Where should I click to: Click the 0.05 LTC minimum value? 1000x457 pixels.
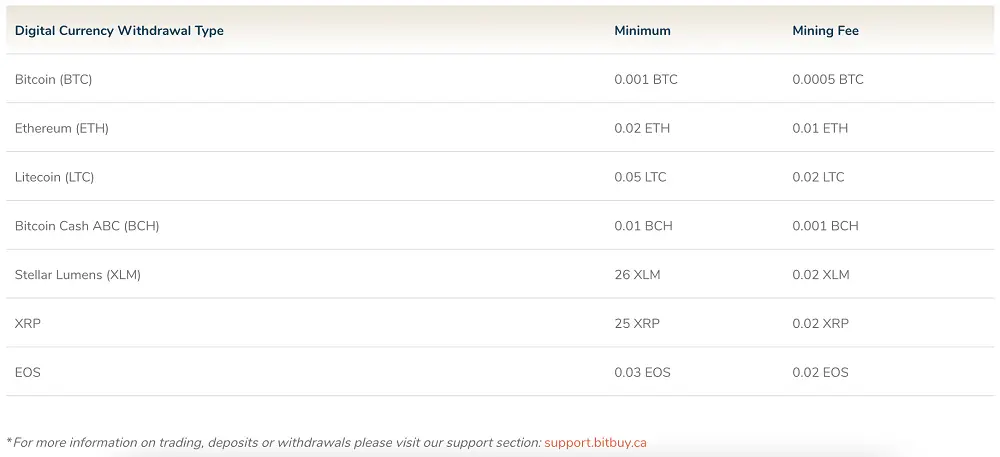click(x=640, y=177)
